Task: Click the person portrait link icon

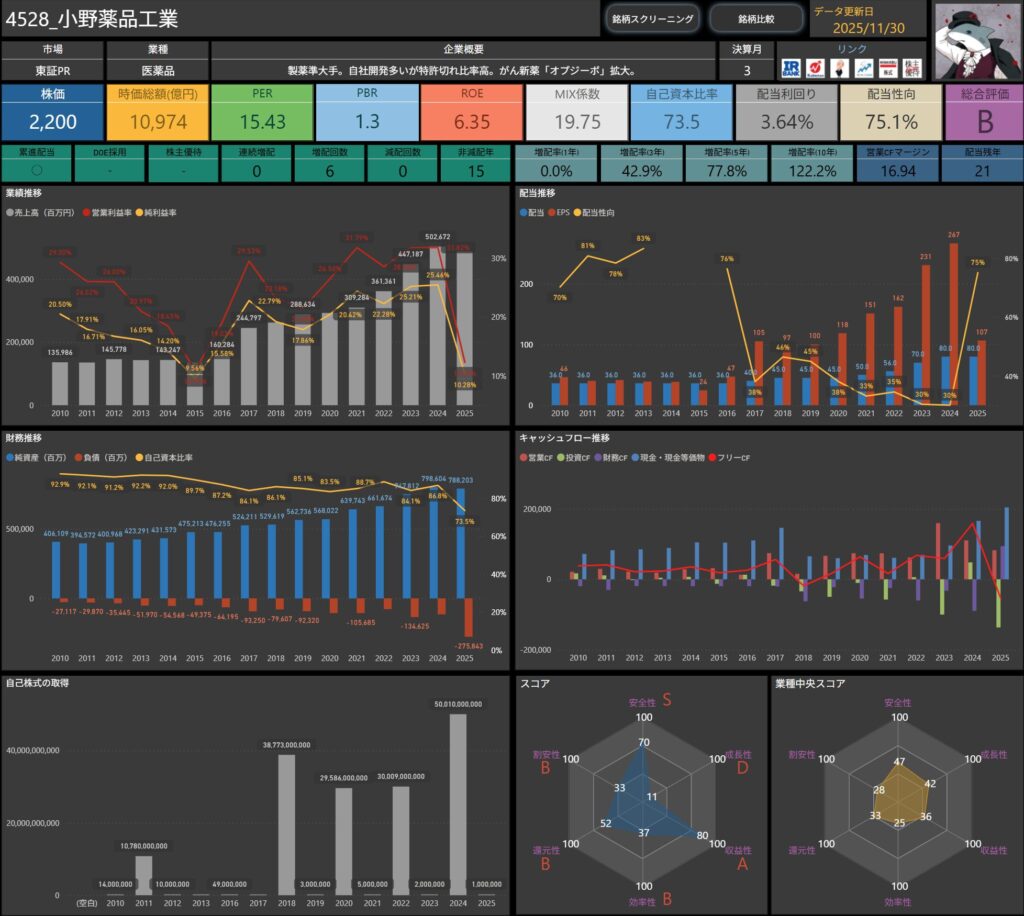Action: coord(838,68)
